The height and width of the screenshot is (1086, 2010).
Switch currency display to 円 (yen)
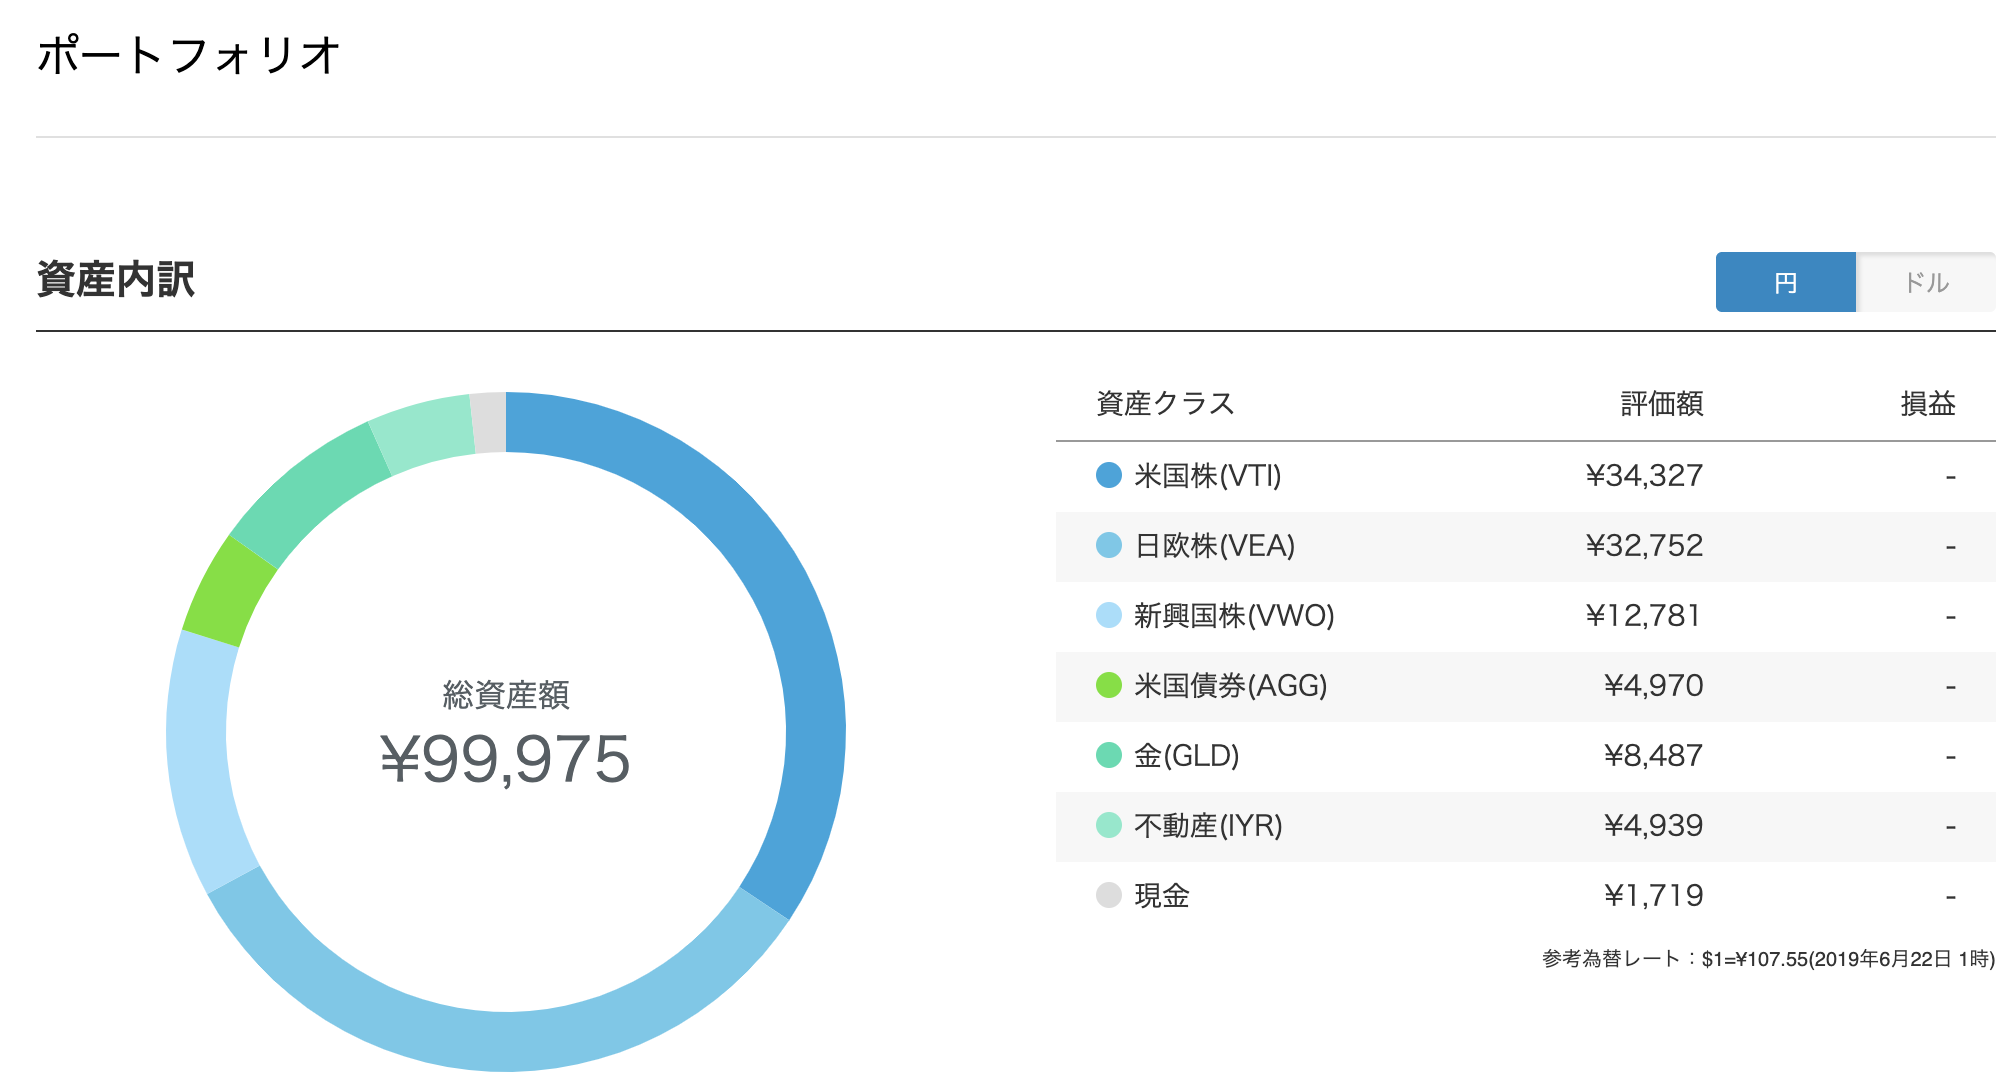[1785, 283]
